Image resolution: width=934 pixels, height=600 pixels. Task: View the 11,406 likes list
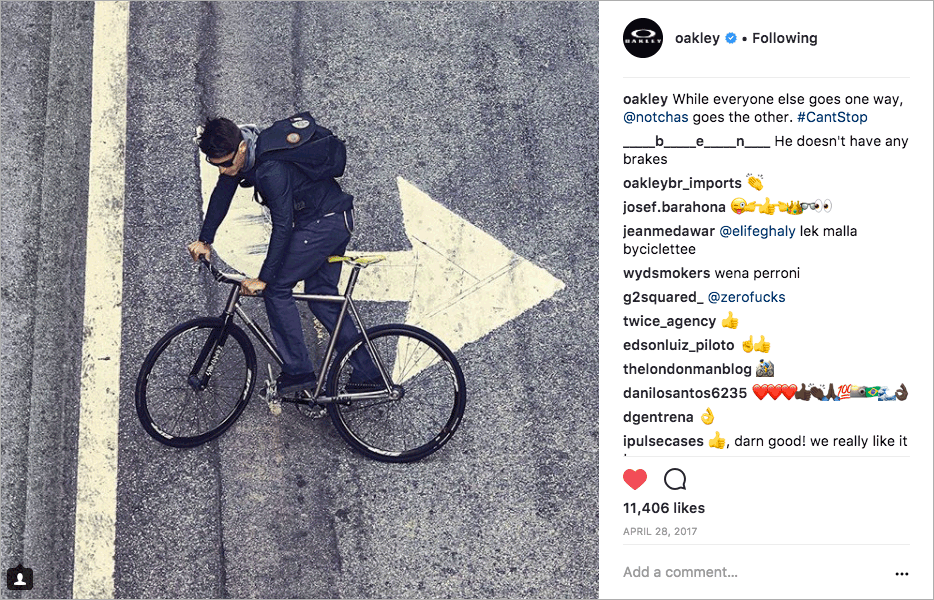(x=664, y=508)
